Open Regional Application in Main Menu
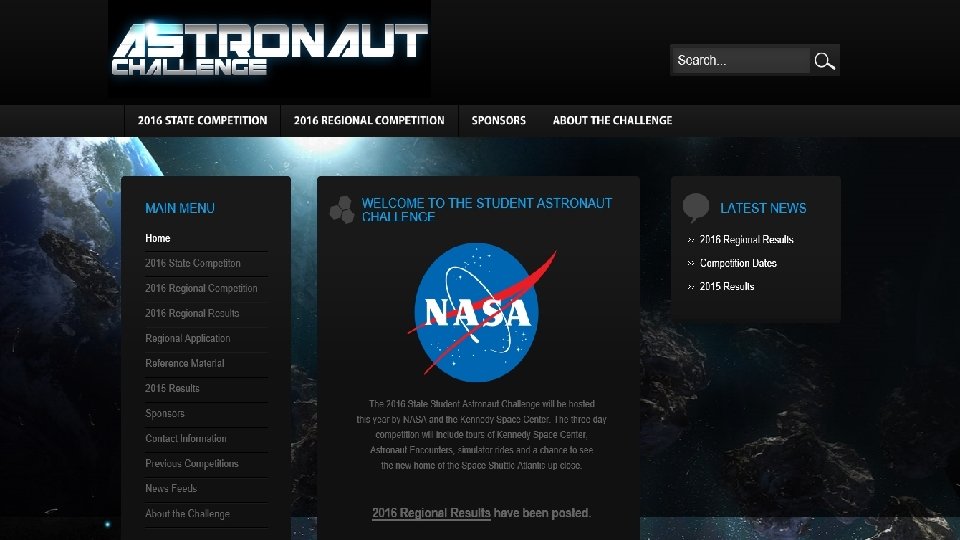The image size is (960, 540). (188, 339)
